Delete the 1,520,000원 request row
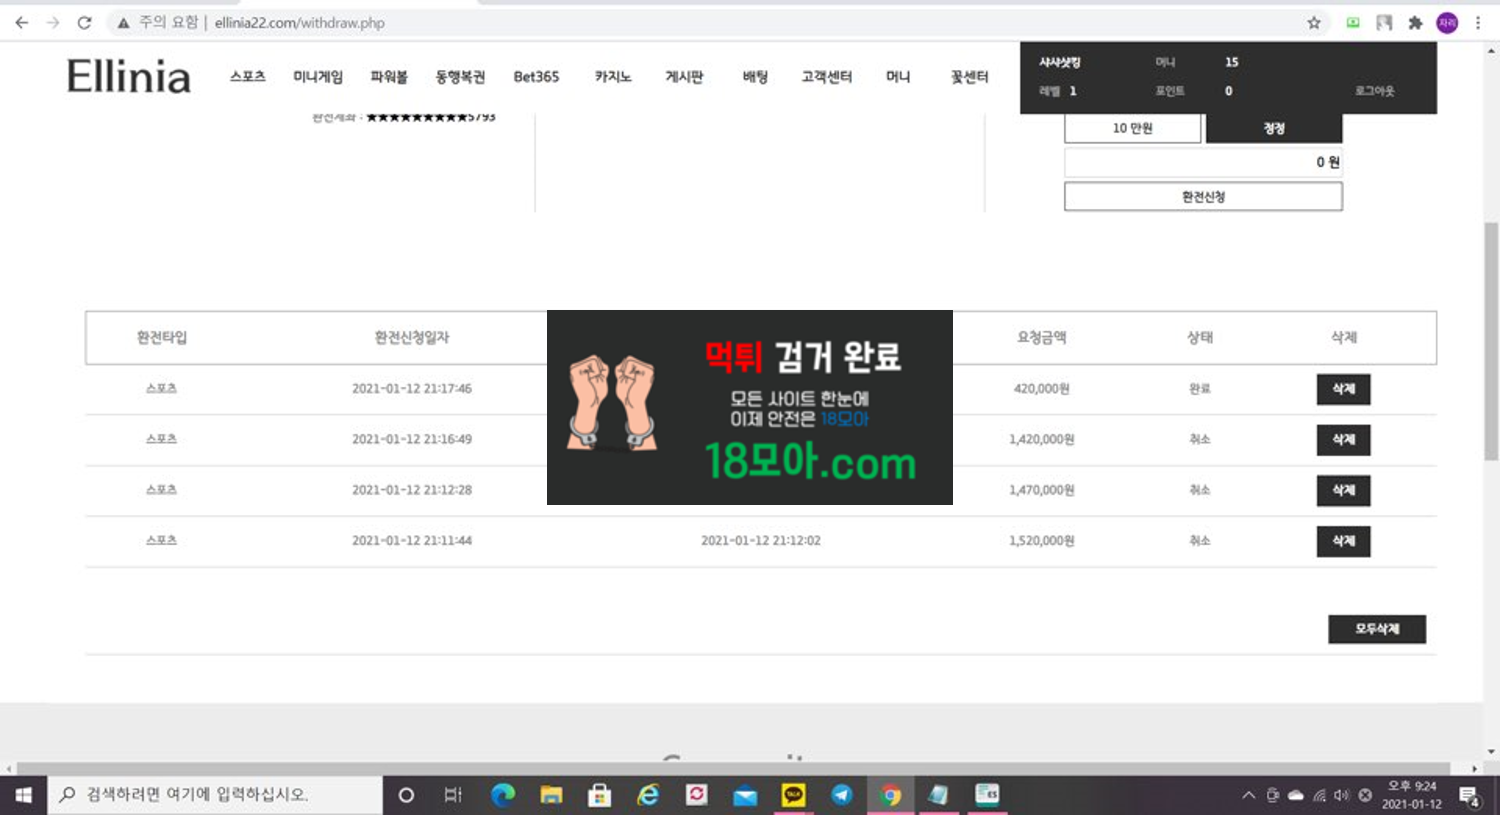The image size is (1500, 815). (1343, 541)
